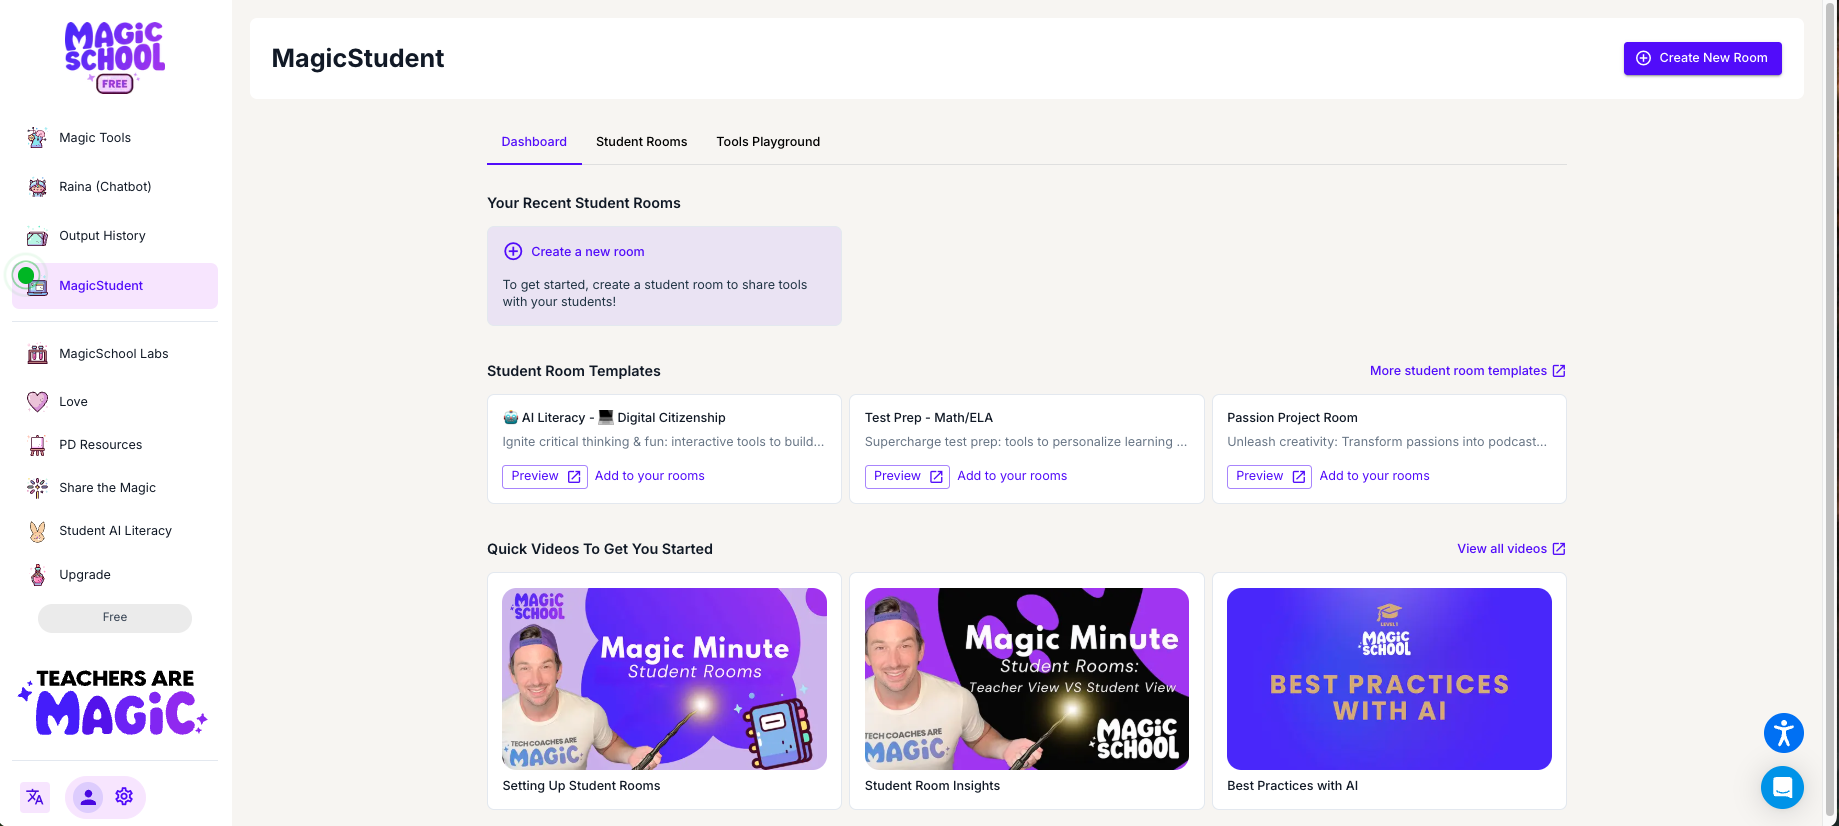Add Test Prep template to your rooms

(1011, 476)
